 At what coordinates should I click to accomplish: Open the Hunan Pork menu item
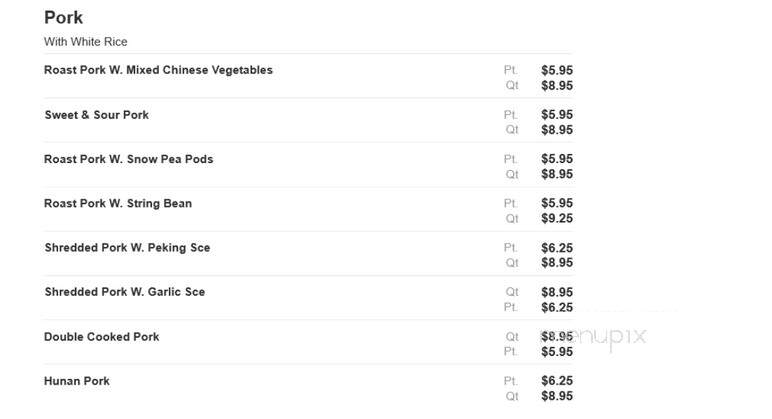click(77, 381)
